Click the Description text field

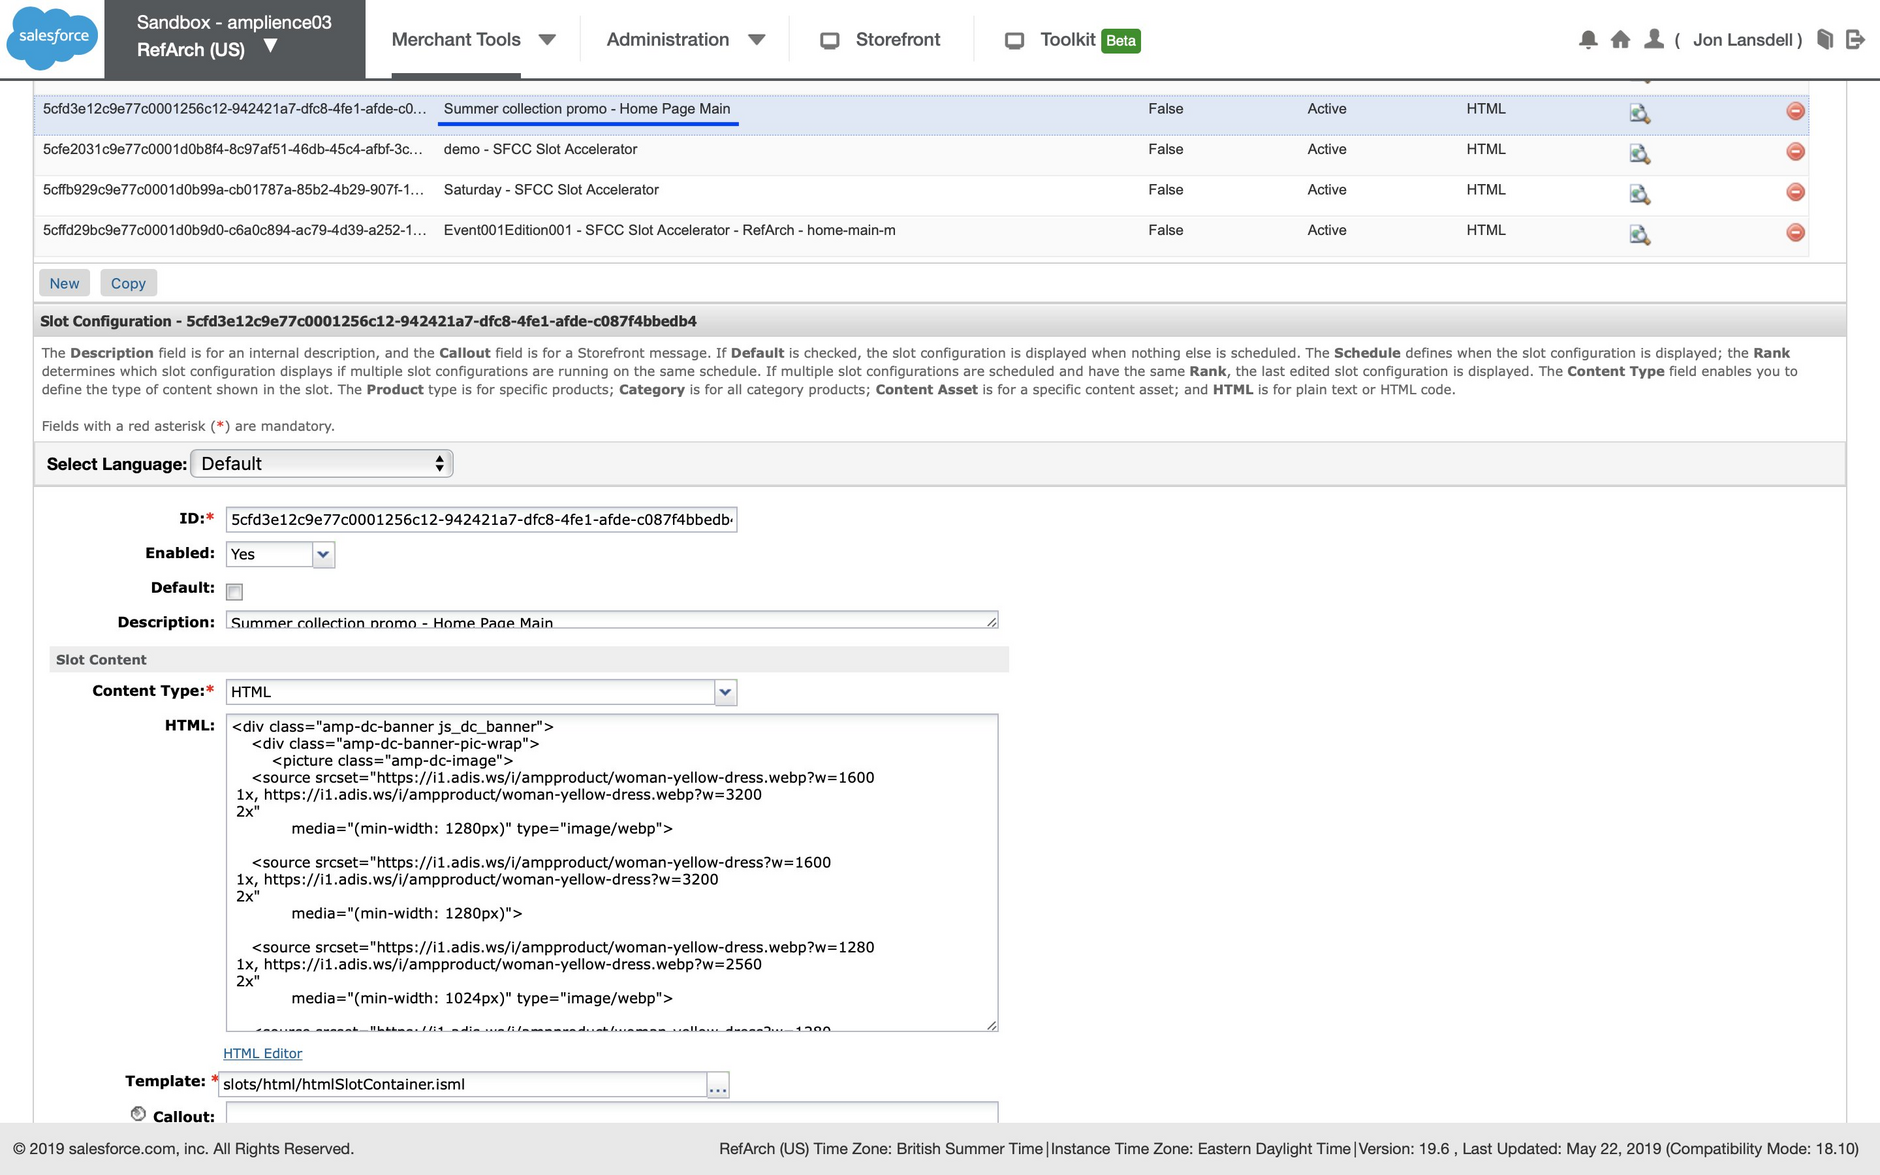(x=612, y=620)
